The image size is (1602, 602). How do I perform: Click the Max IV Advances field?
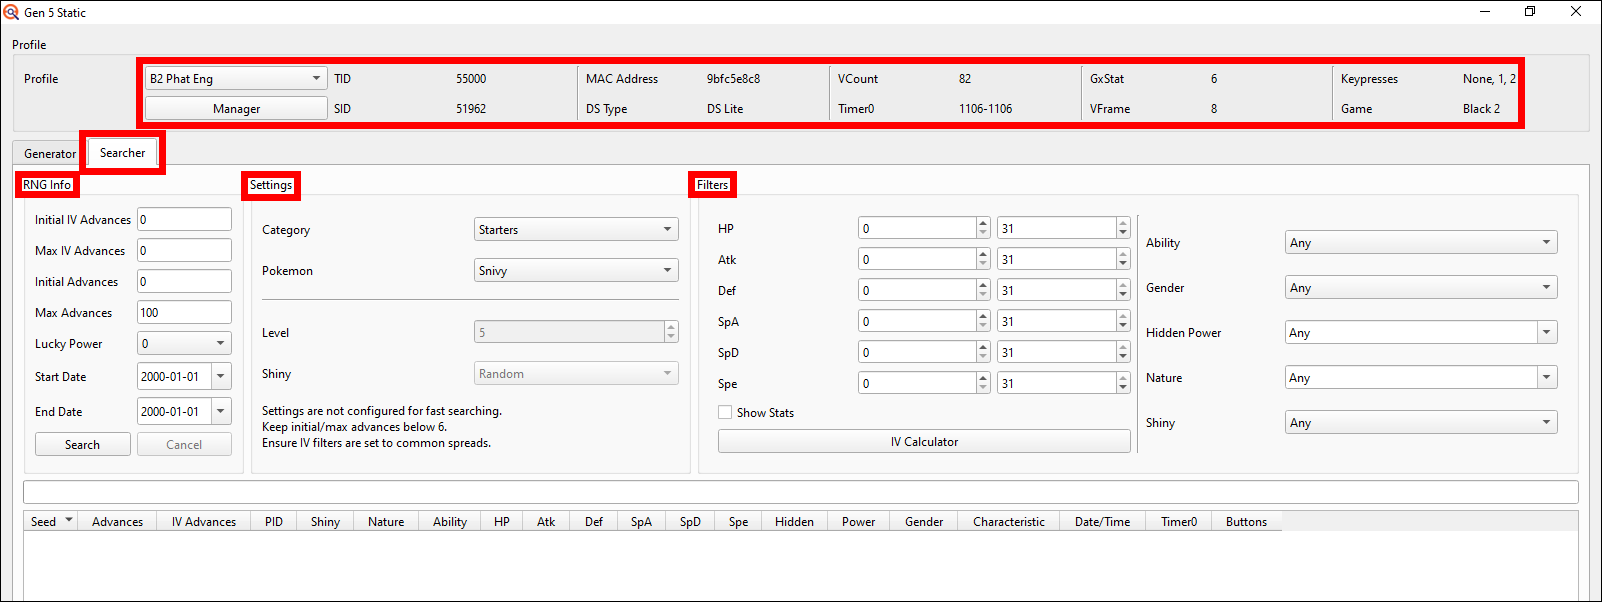click(184, 250)
